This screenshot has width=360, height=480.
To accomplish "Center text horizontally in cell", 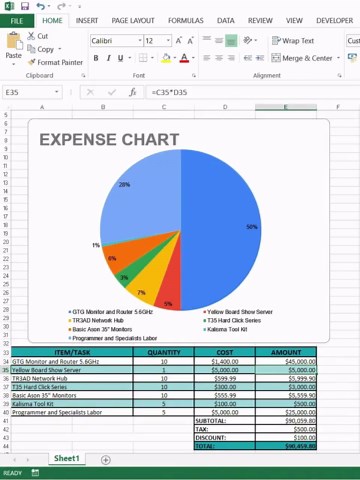I will (219, 58).
